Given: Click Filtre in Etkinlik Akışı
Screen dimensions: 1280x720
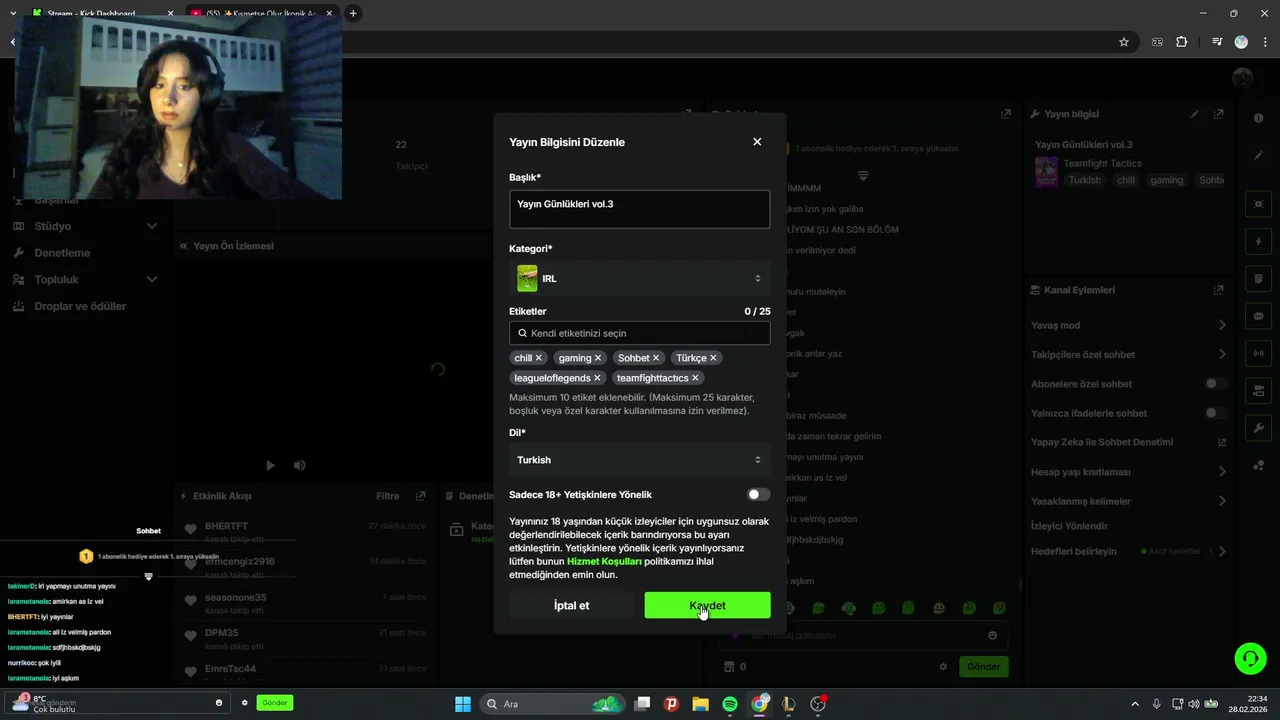Looking at the screenshot, I should pyautogui.click(x=387, y=496).
